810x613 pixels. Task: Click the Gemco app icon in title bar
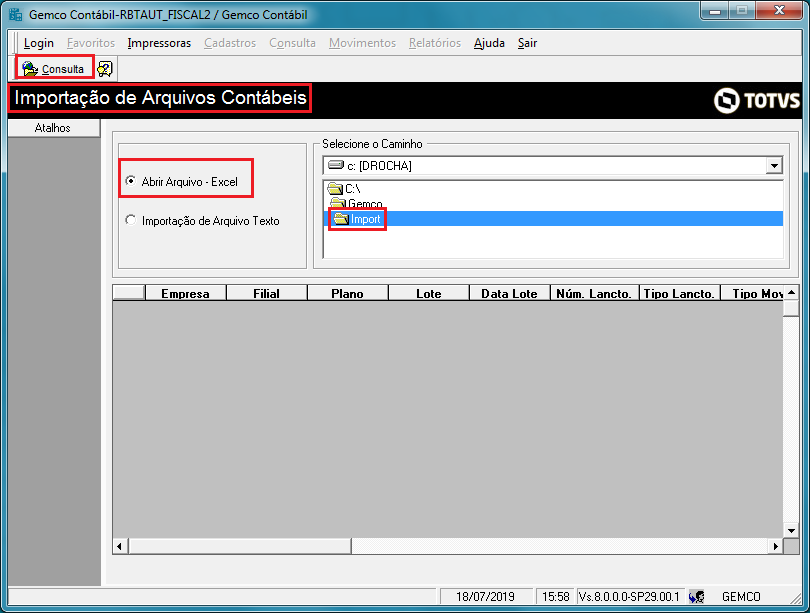(15, 14)
